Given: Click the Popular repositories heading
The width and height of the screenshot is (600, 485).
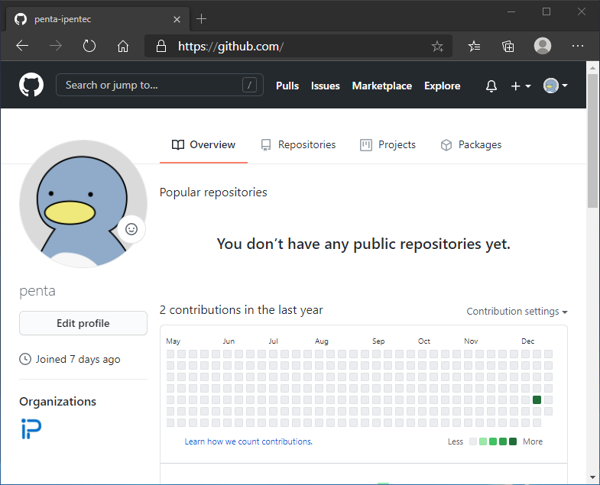Looking at the screenshot, I should 213,192.
